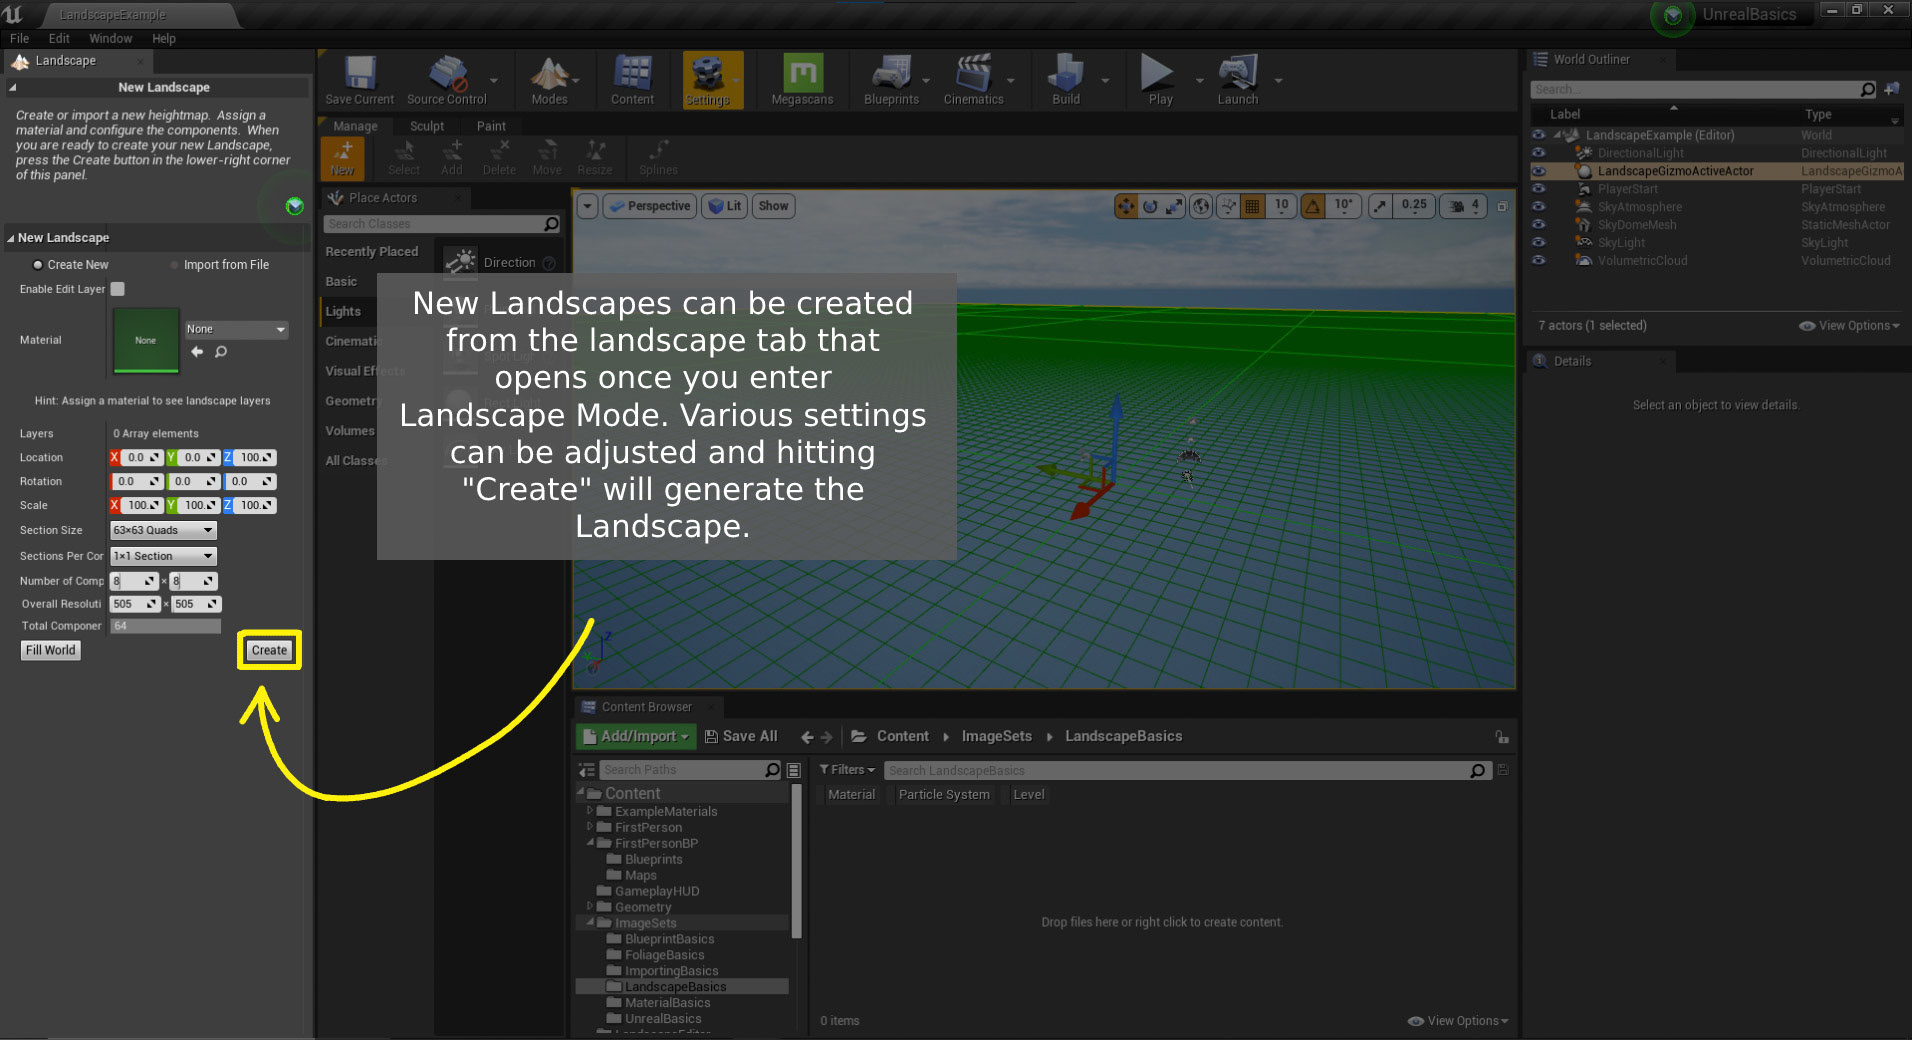1912x1040 pixels.
Task: Open Cinematics toolbar icon
Action: pos(973,80)
